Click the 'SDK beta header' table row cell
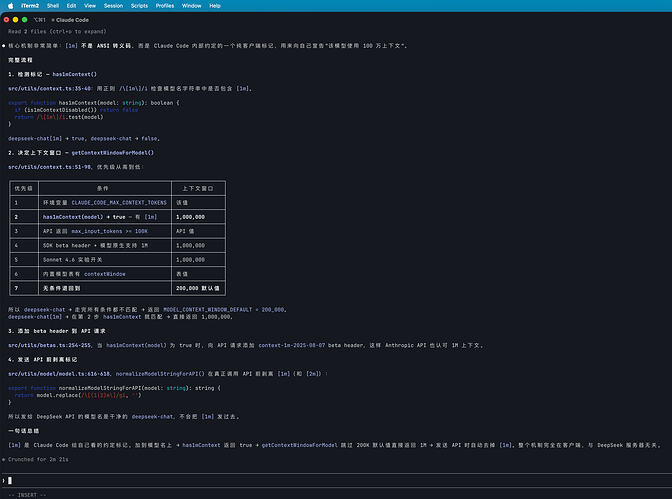Image resolution: width=672 pixels, height=499 pixels. [x=105, y=245]
